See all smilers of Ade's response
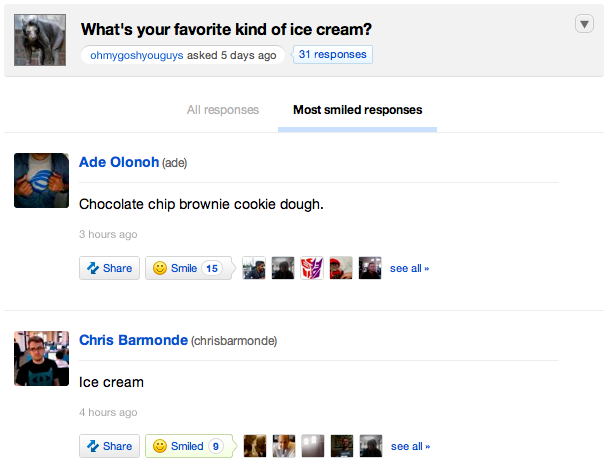The height and width of the screenshot is (476, 611). tap(409, 268)
